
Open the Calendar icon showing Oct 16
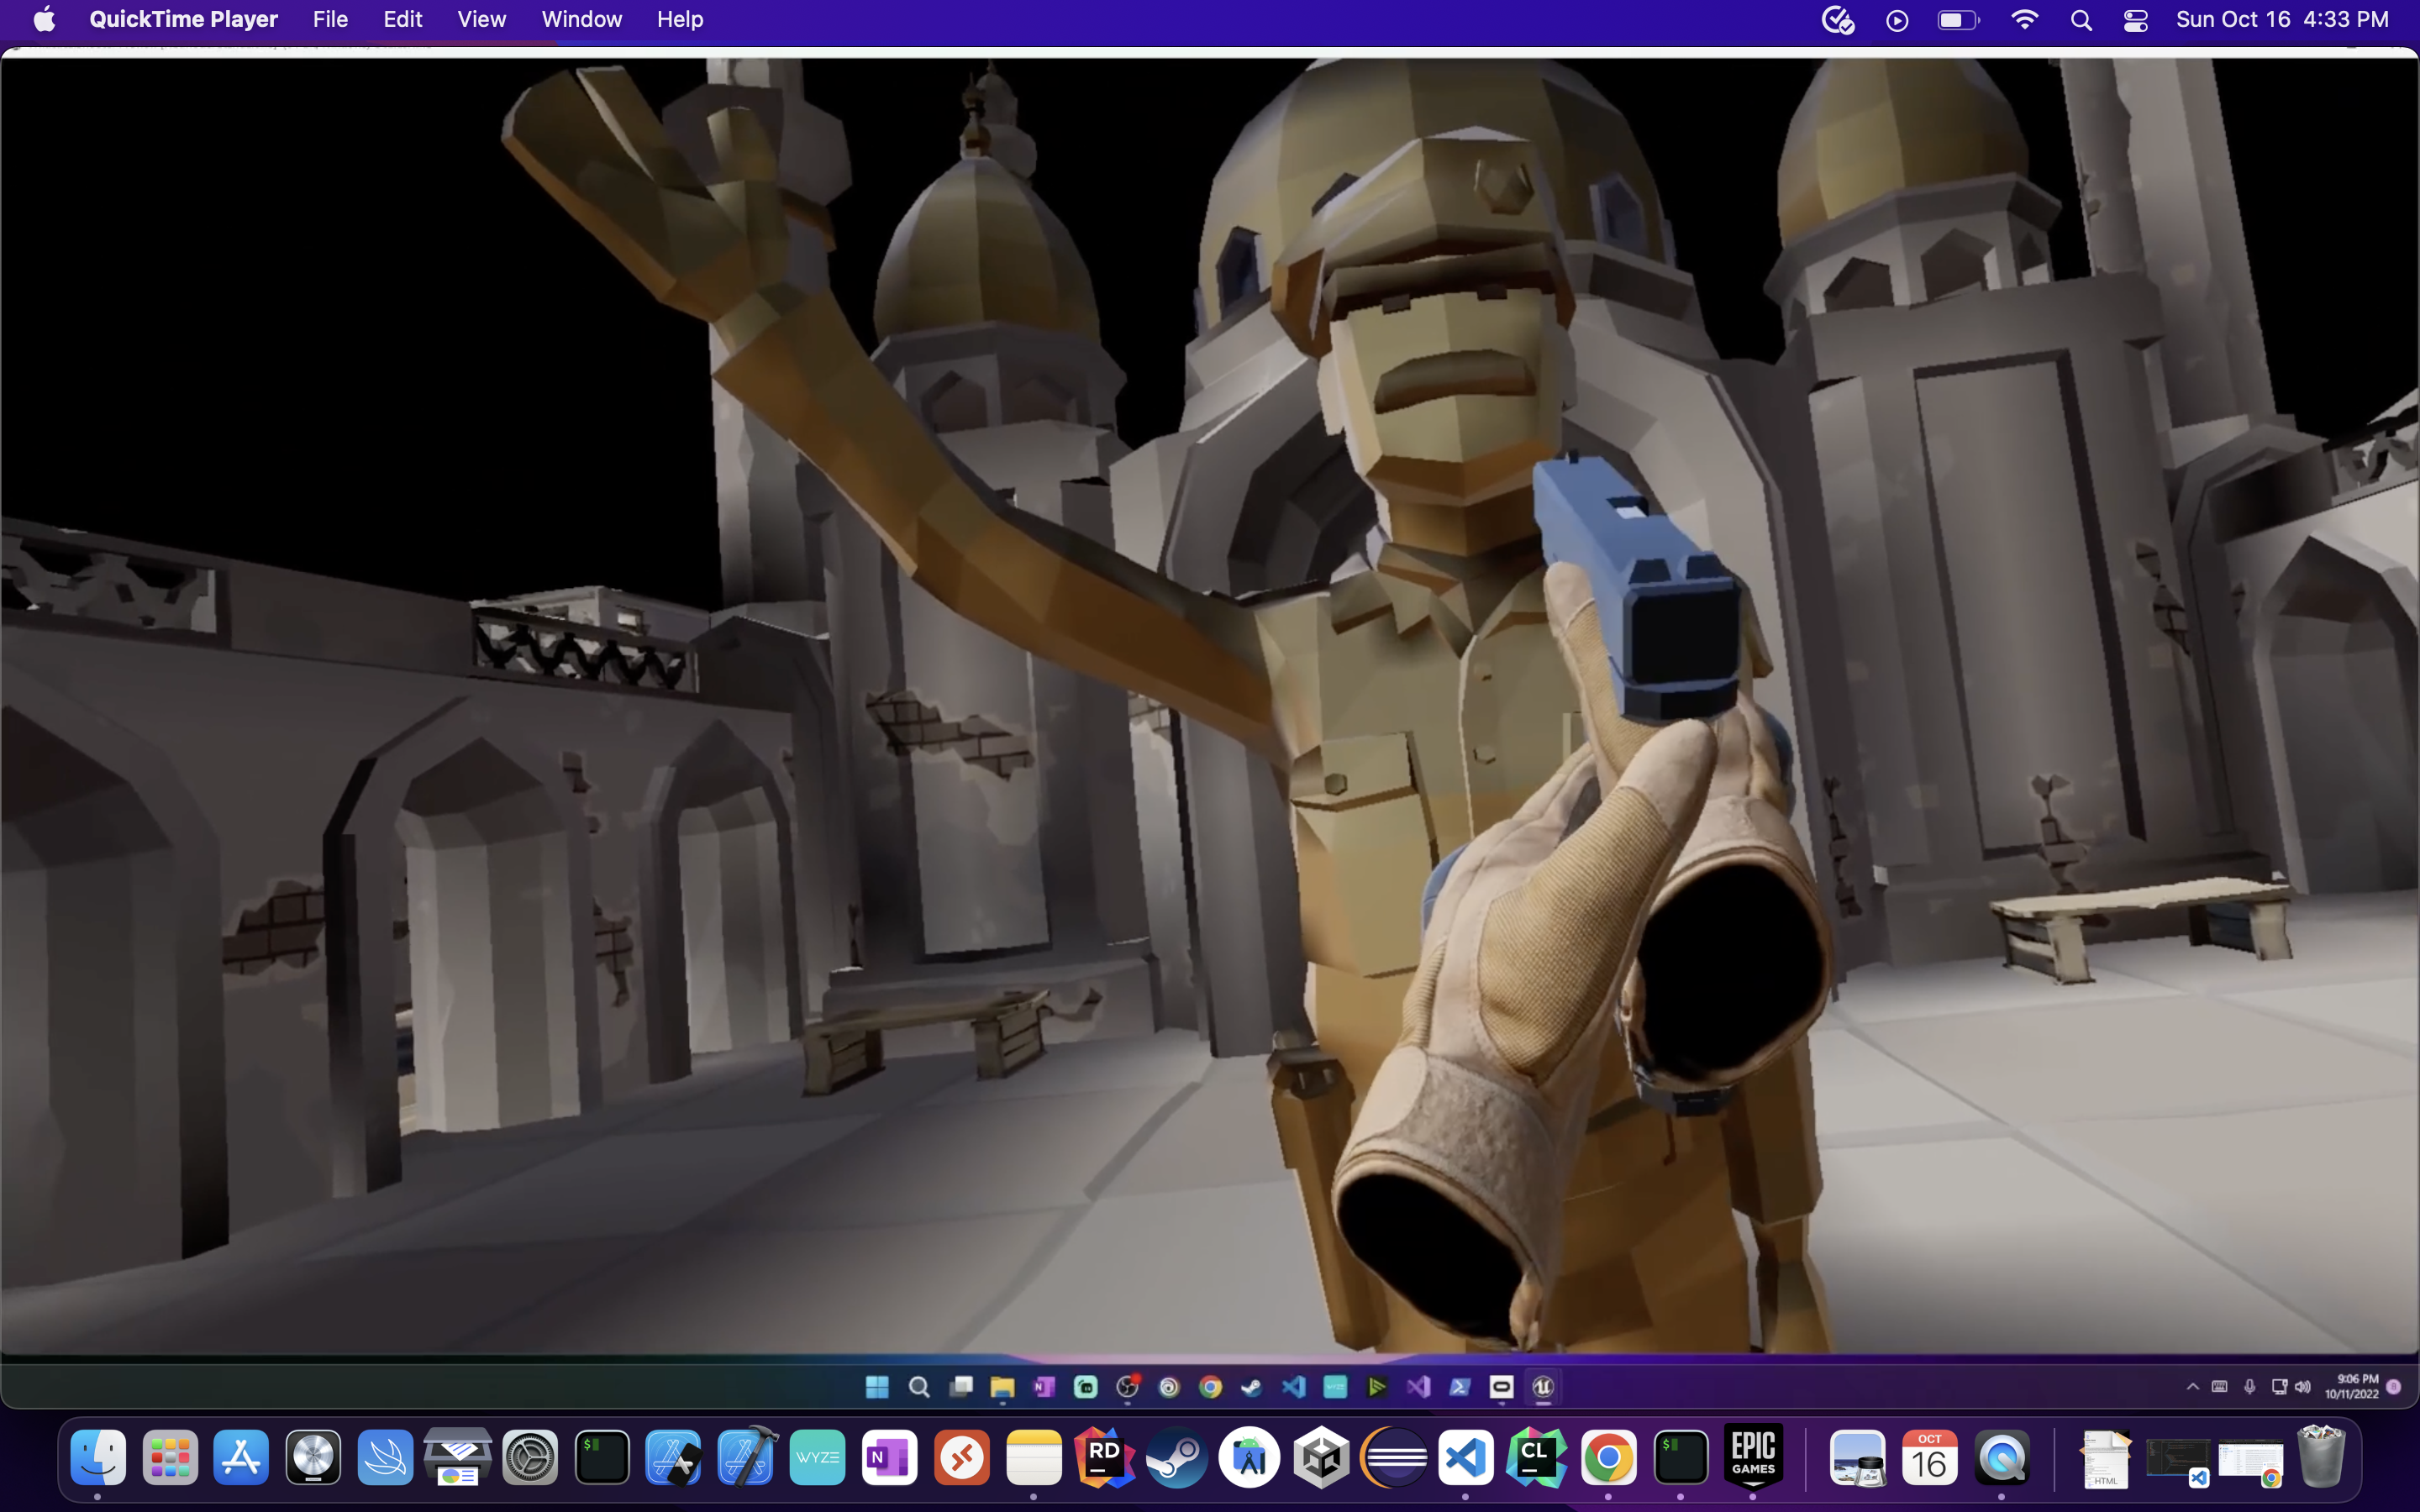1930,1456
